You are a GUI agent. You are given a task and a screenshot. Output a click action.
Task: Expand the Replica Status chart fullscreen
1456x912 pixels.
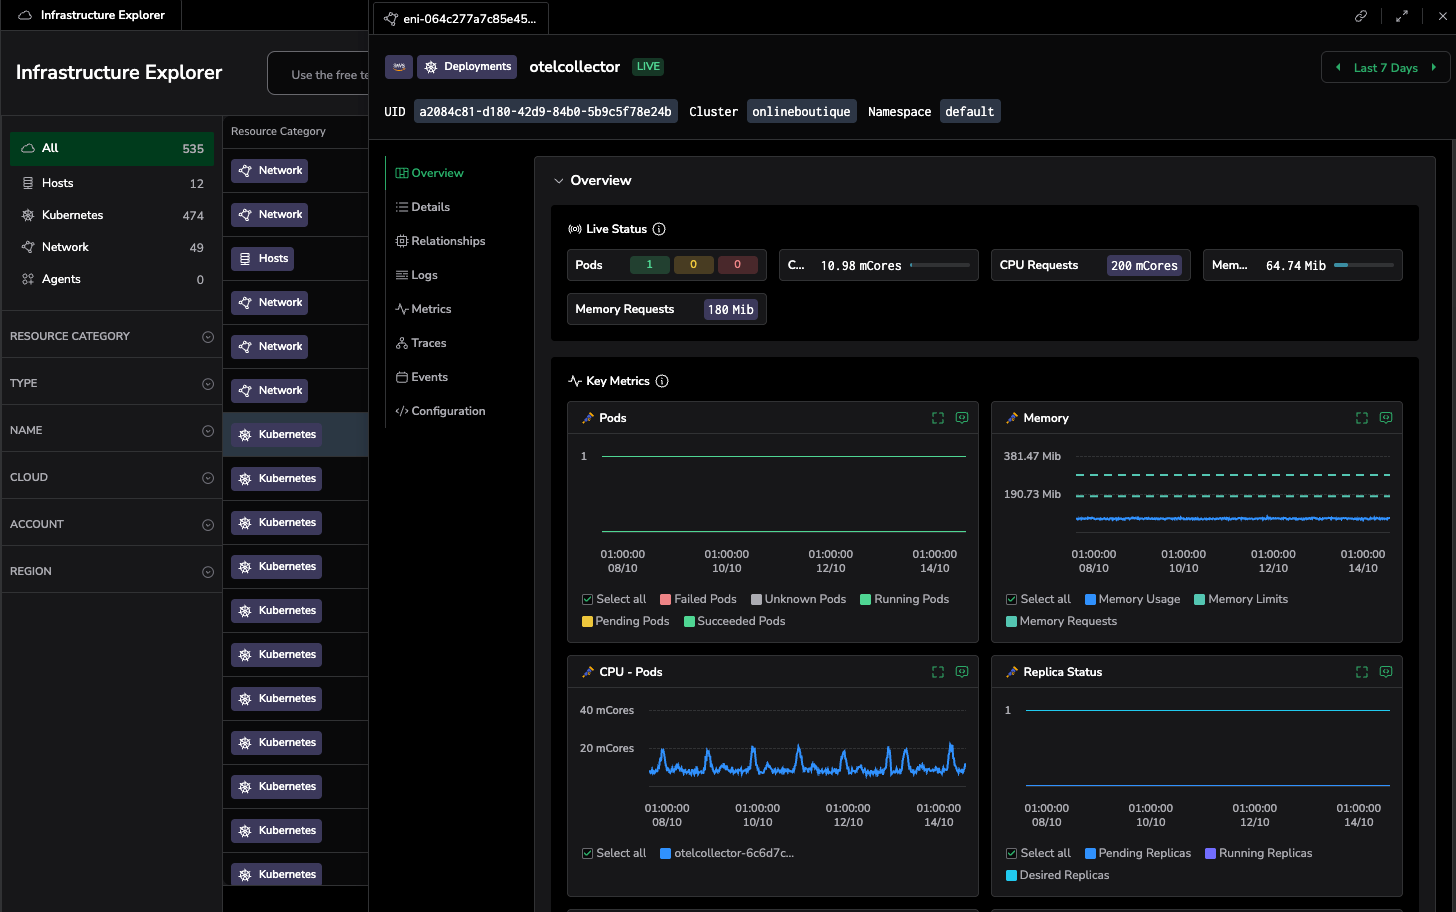[1362, 672]
